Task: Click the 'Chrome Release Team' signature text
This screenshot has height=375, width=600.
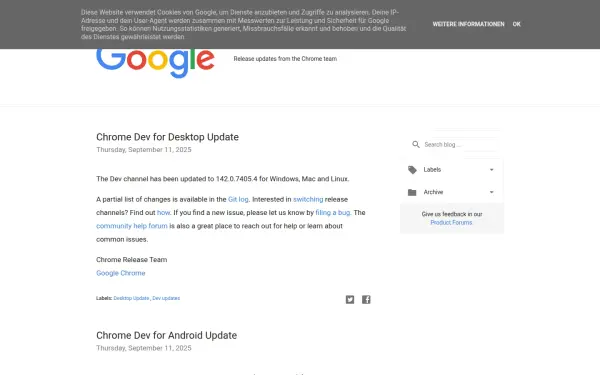Action: 132,259
